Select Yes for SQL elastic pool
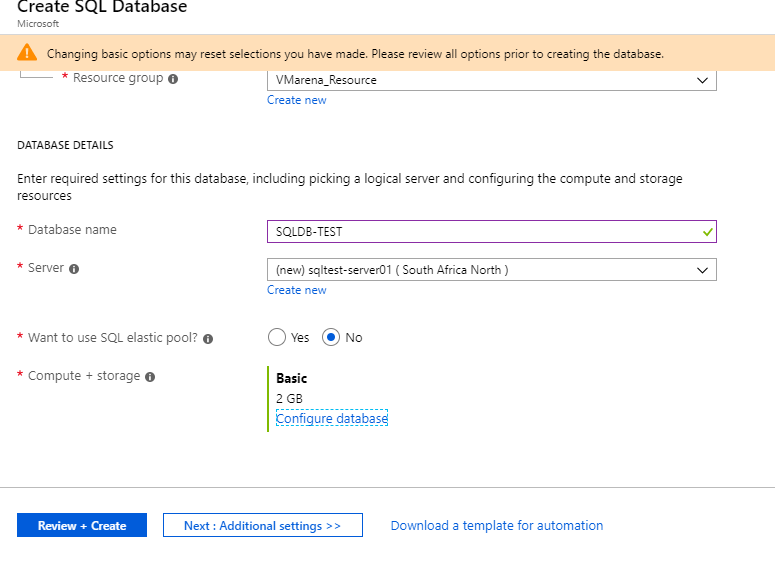The height and width of the screenshot is (562, 775). click(277, 338)
